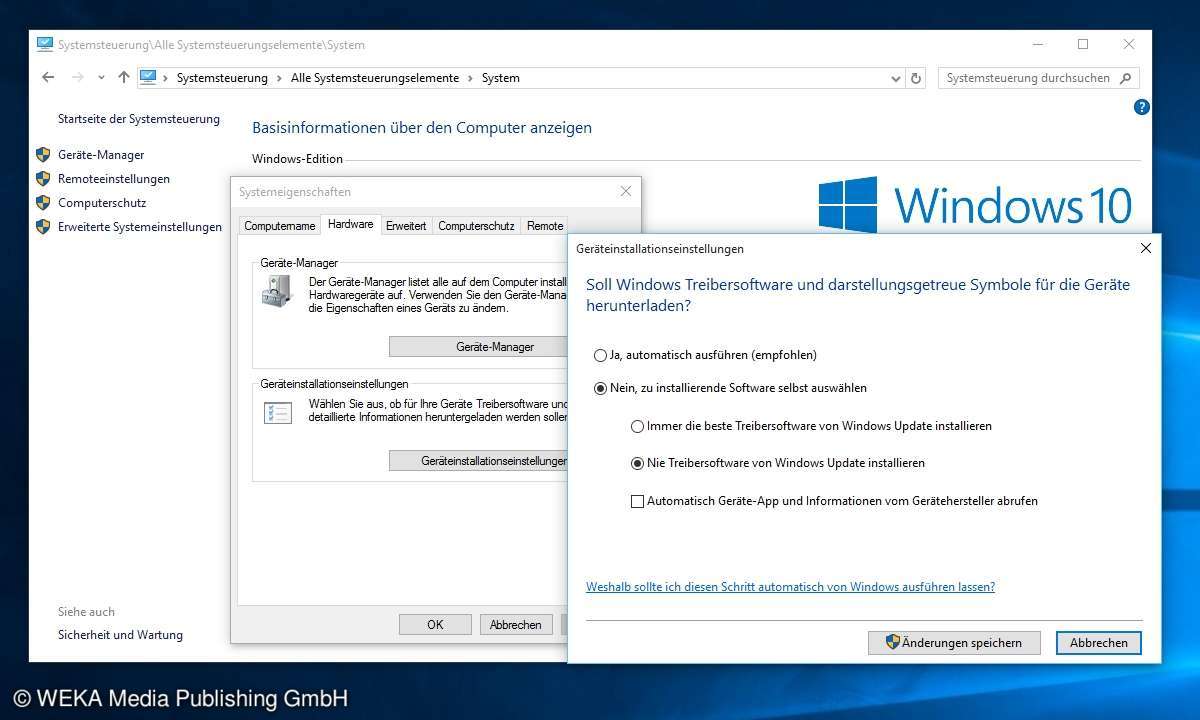The width and height of the screenshot is (1200, 720).
Task: Click Abbrechen in Geräteinstallationseinstellungen dialog
Action: (1099, 643)
